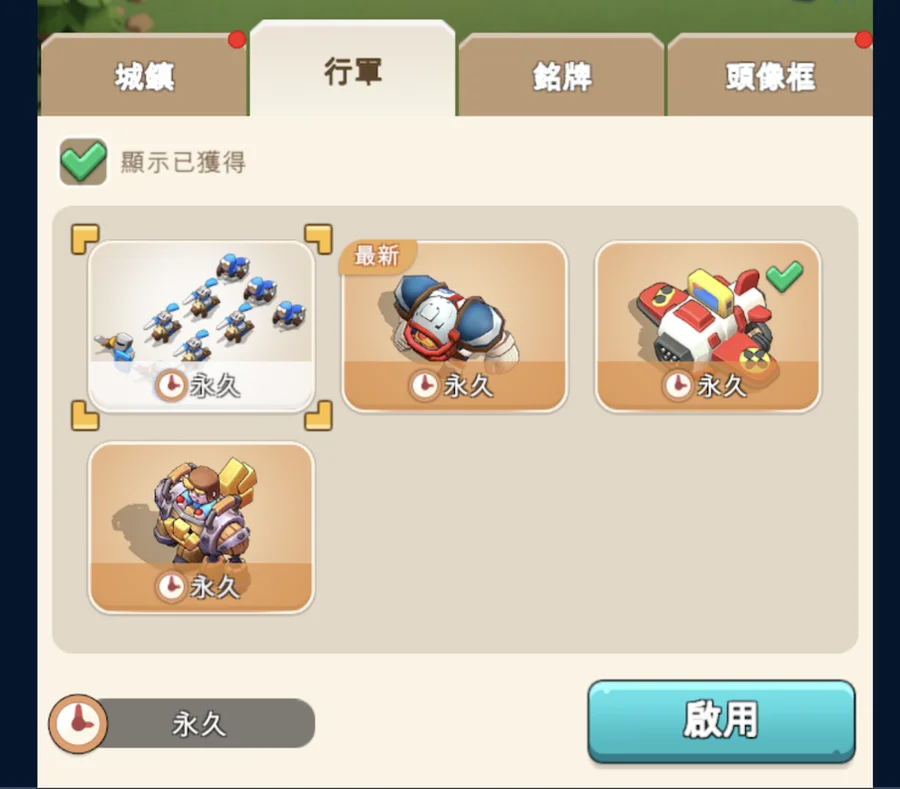Image resolution: width=900 pixels, height=789 pixels.
Task: Click clock icon on mech skin card
Action: pos(170,586)
